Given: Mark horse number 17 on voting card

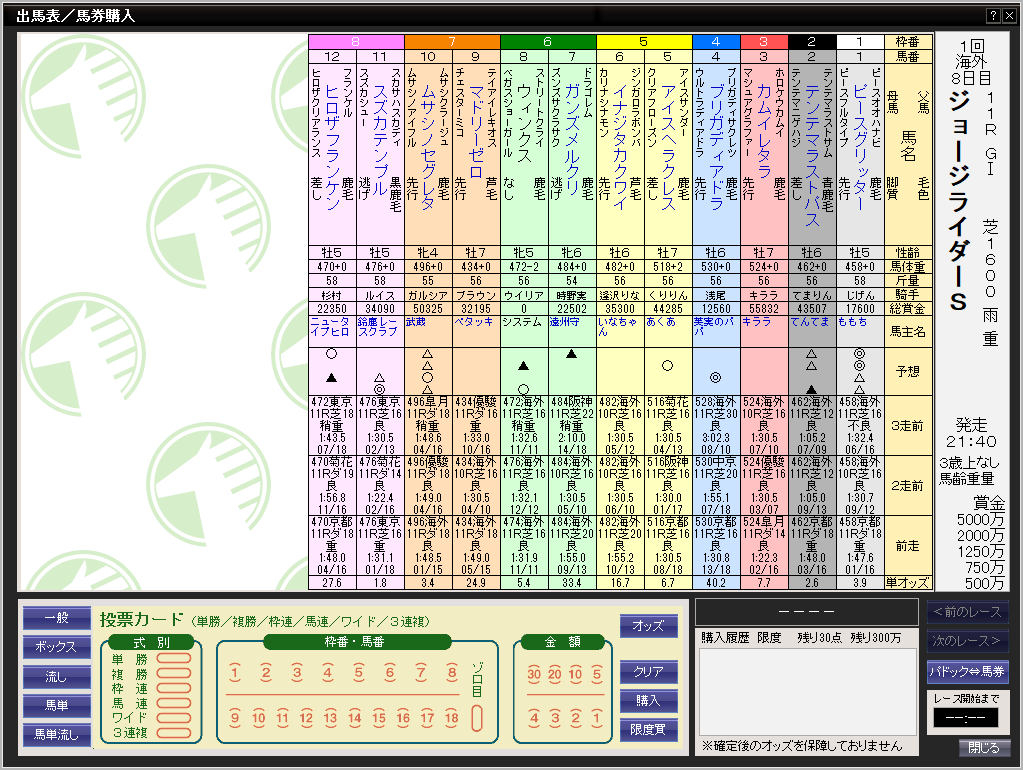Looking at the screenshot, I should tap(427, 718).
